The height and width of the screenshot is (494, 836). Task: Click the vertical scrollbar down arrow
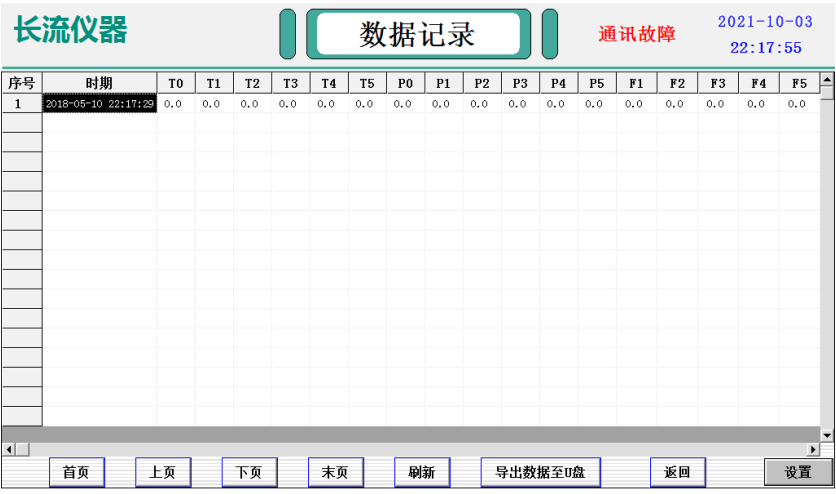tap(826, 435)
